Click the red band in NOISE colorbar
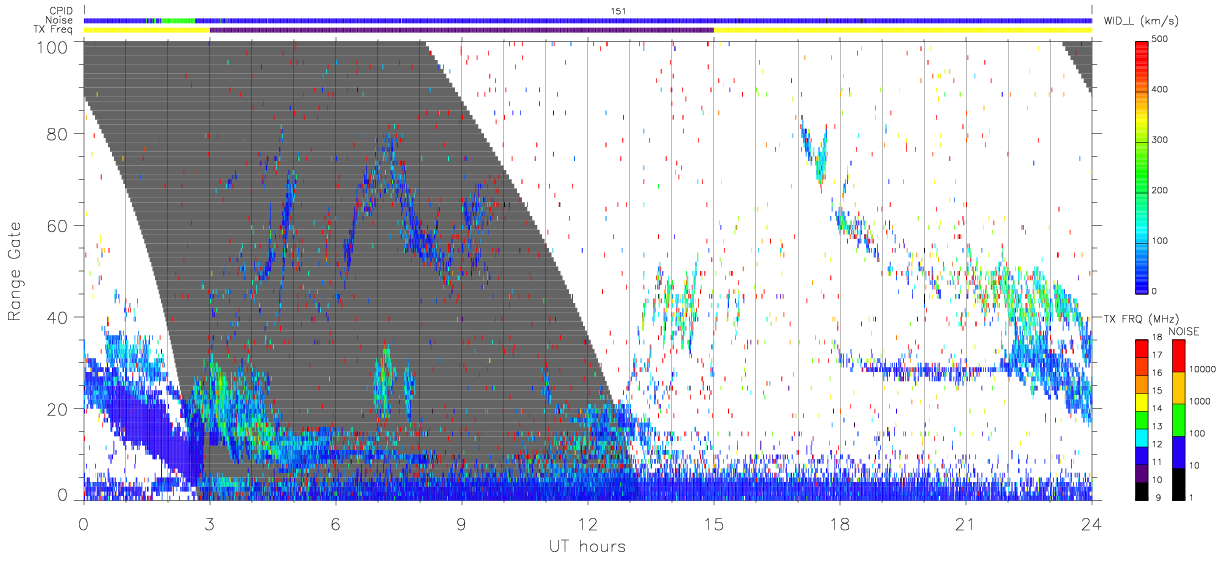Image resolution: width=1228 pixels, height=567 pixels. [1177, 355]
